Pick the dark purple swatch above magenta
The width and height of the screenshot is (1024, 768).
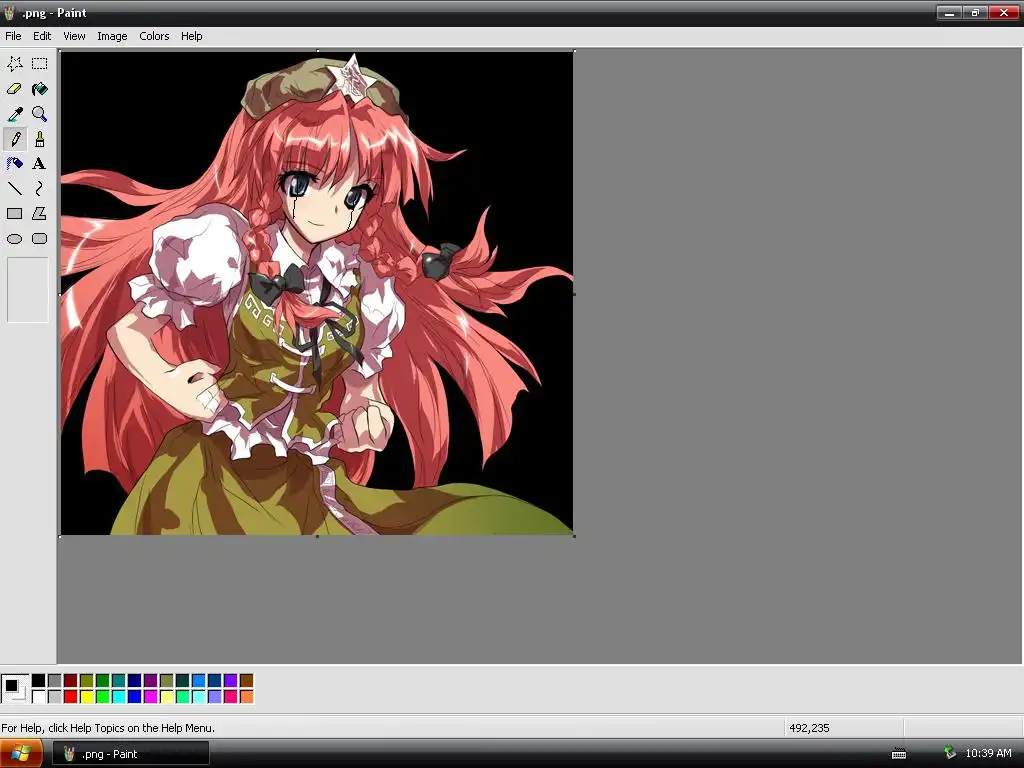click(x=151, y=681)
